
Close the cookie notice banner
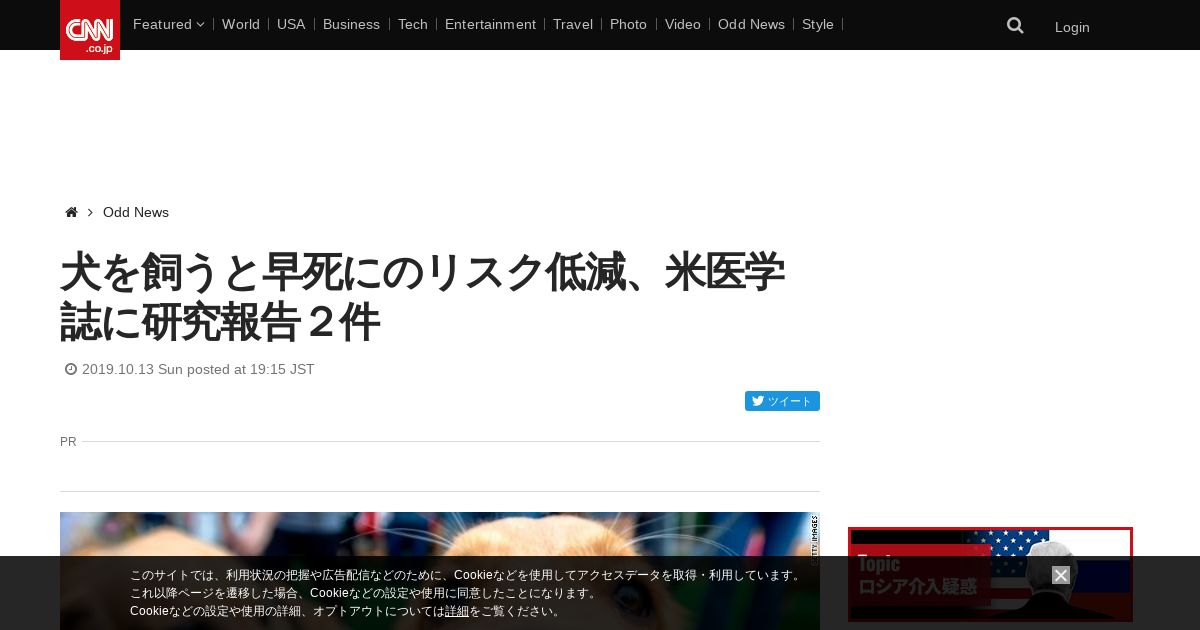1061,575
